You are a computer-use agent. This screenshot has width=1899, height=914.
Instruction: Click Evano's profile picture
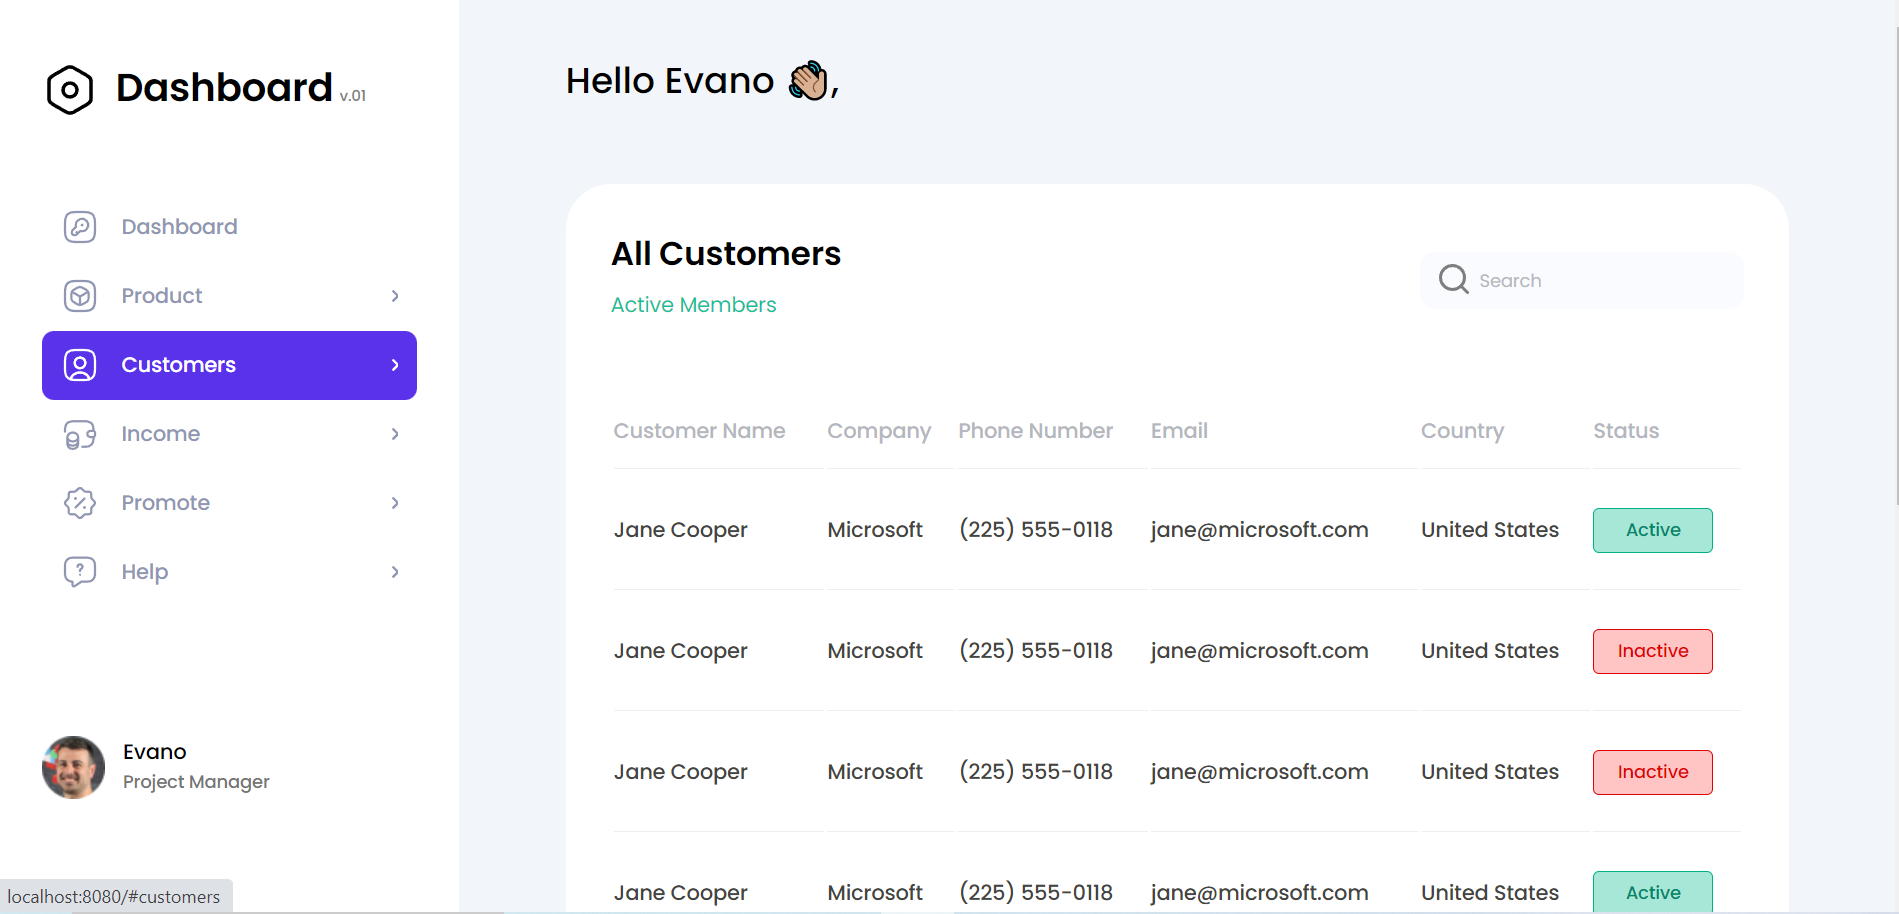73,767
